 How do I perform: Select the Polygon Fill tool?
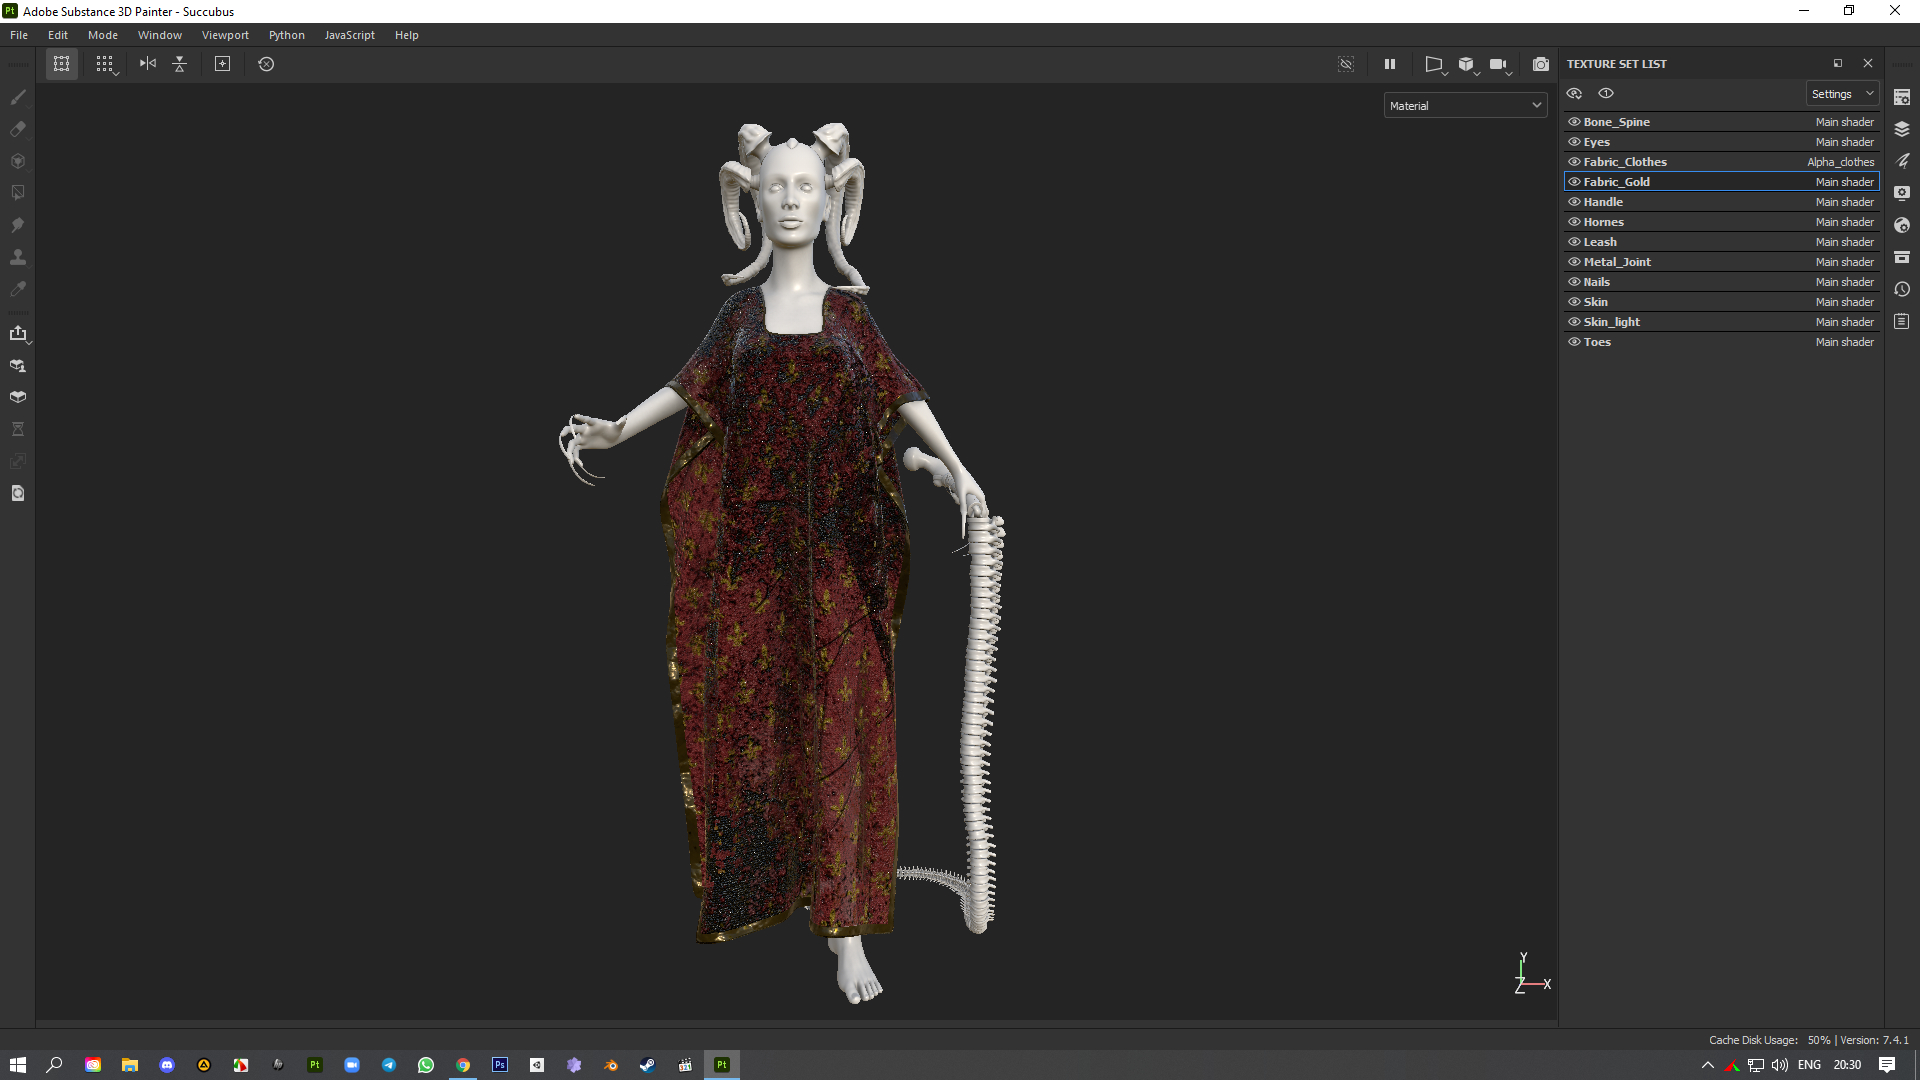tap(18, 193)
